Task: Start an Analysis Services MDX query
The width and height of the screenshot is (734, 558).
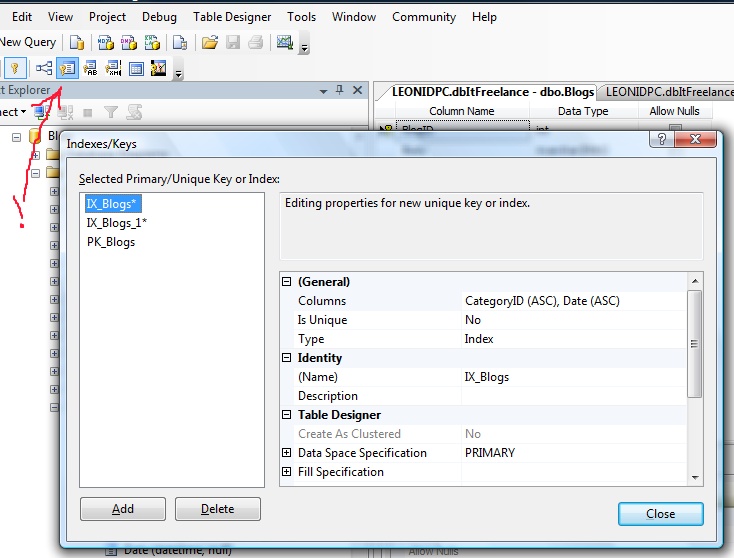Action: 105,43
